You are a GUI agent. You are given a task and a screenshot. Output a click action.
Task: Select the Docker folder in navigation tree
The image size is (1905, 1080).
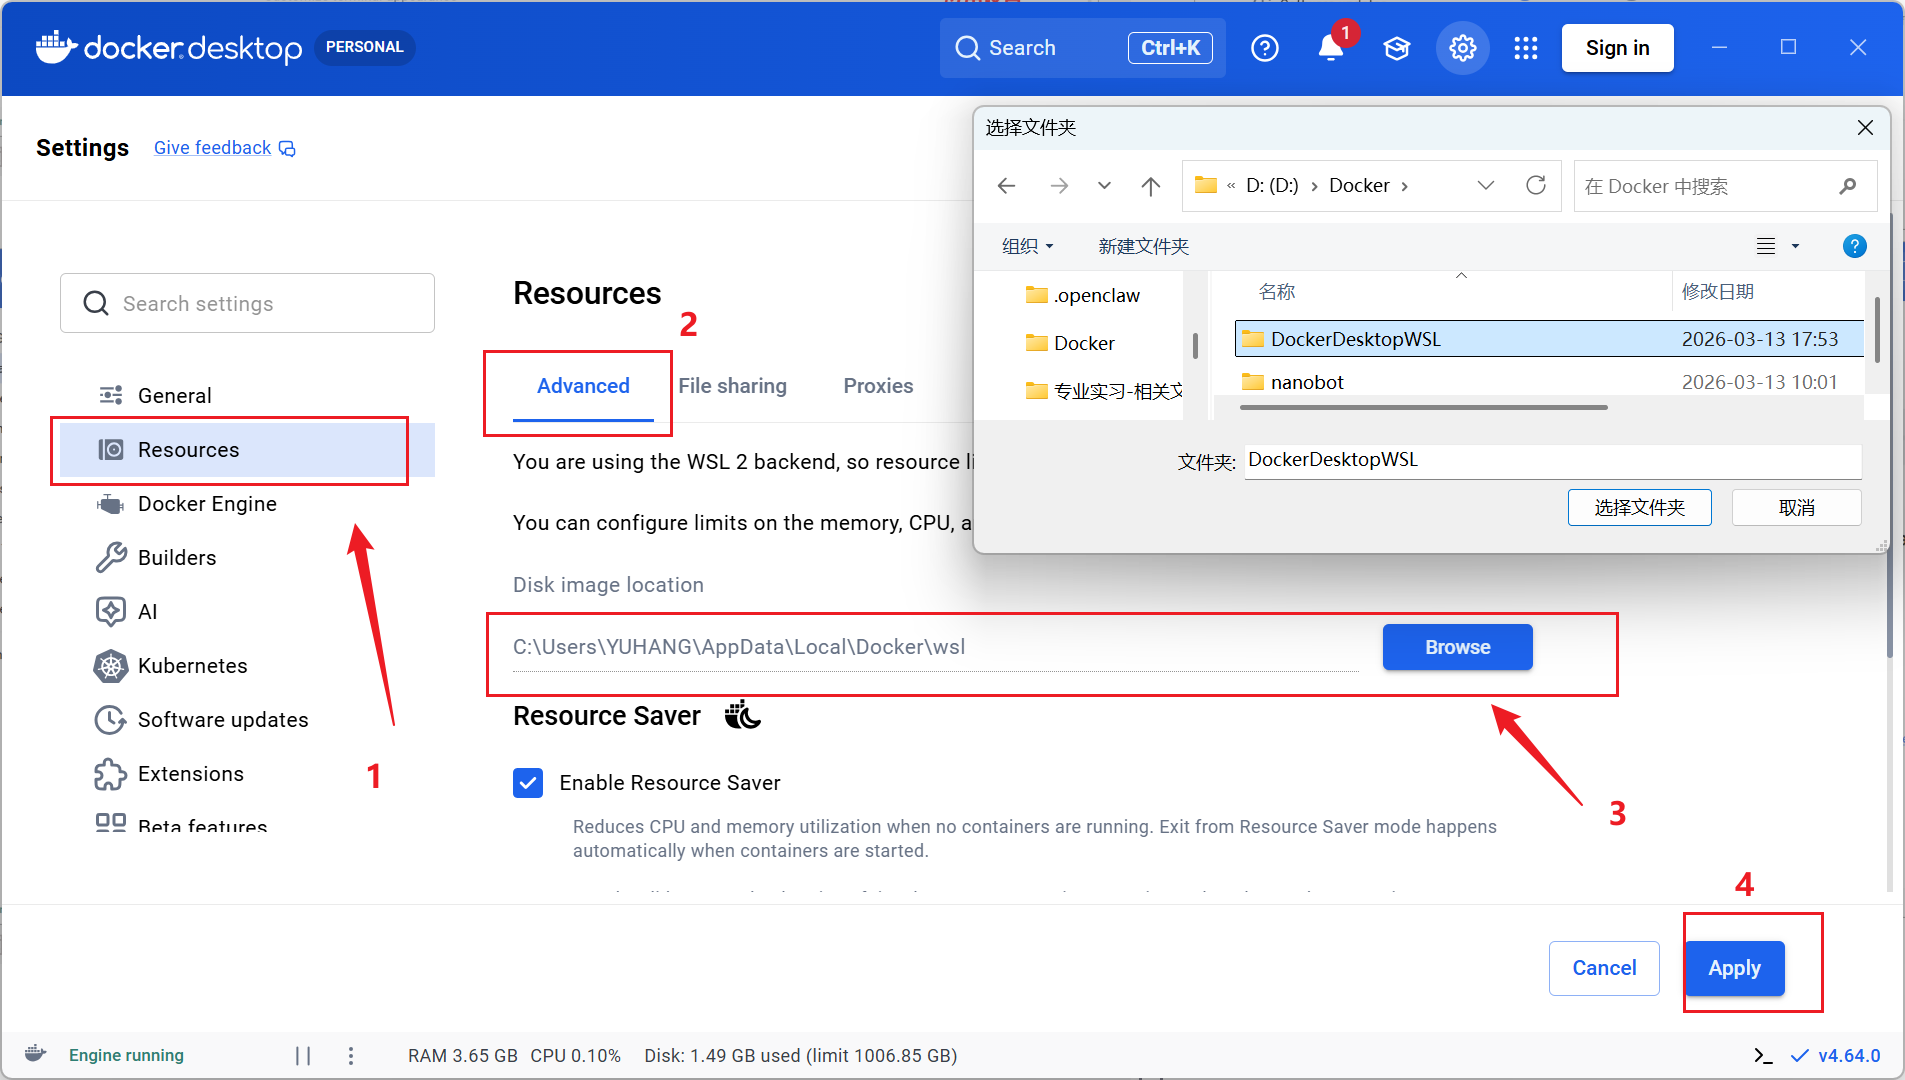pyautogui.click(x=1070, y=343)
